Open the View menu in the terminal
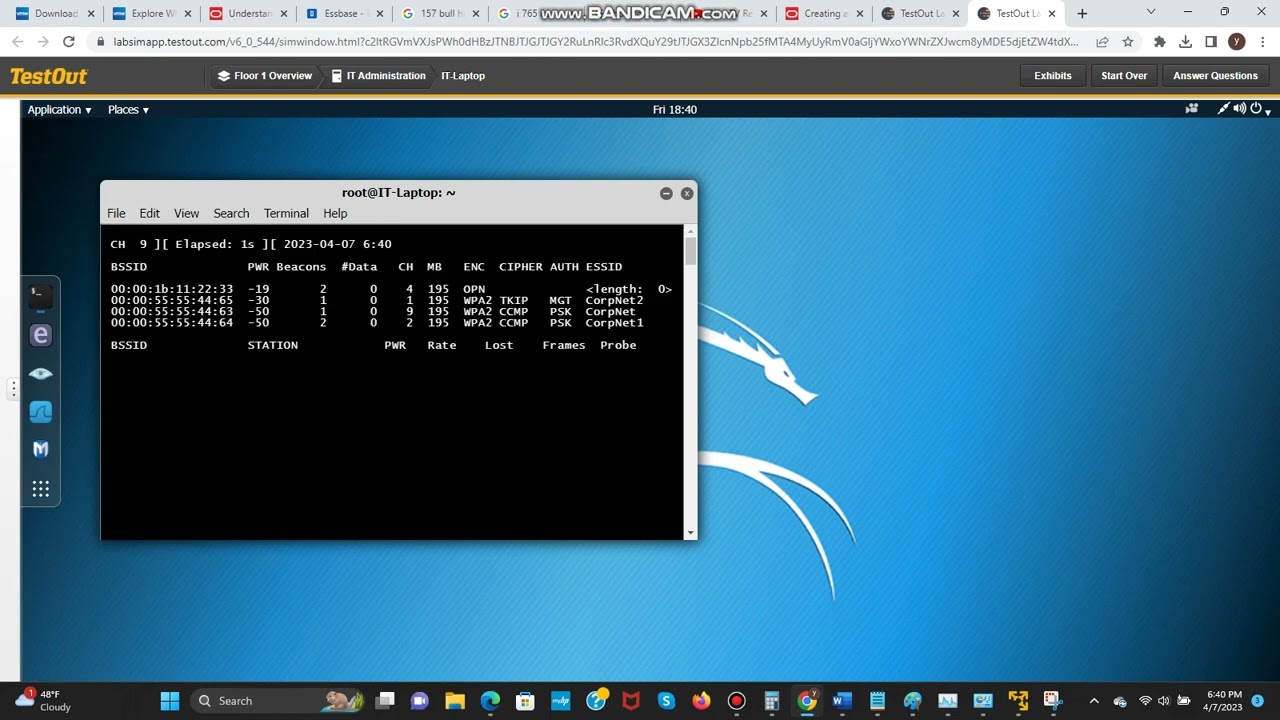The height and width of the screenshot is (720, 1280). coord(186,213)
